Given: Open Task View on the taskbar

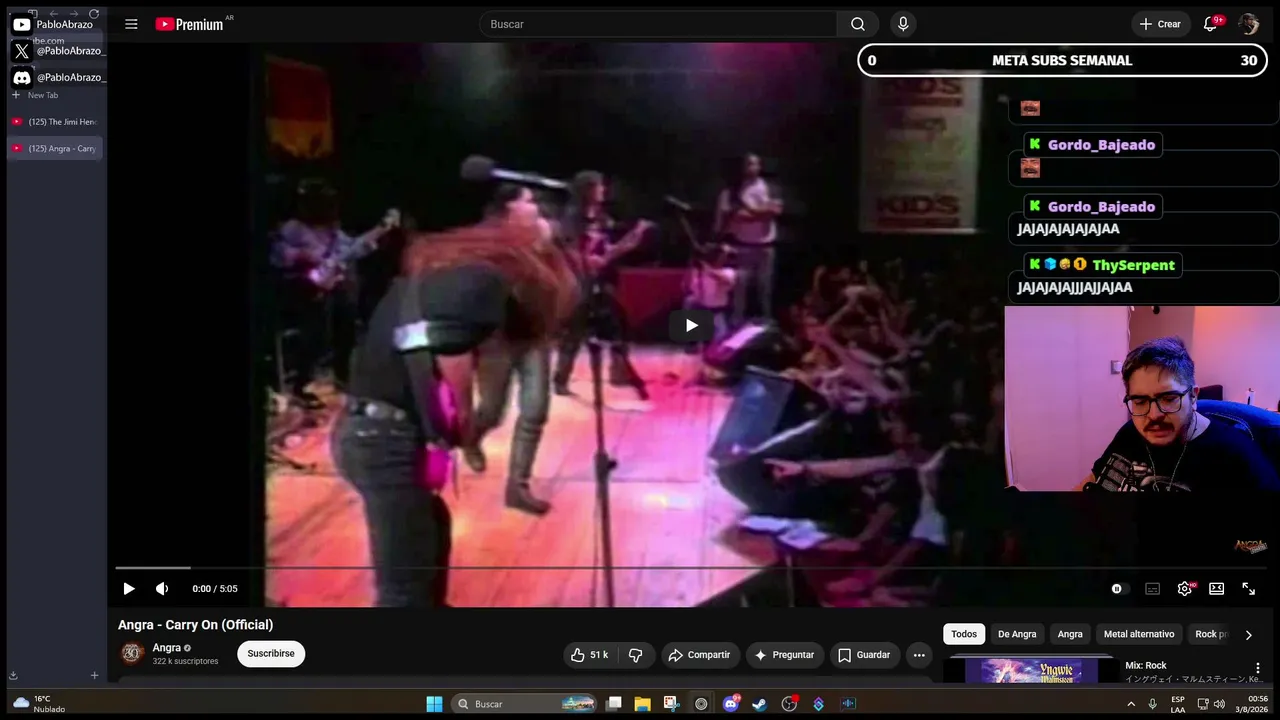Looking at the screenshot, I should pyautogui.click(x=614, y=704).
